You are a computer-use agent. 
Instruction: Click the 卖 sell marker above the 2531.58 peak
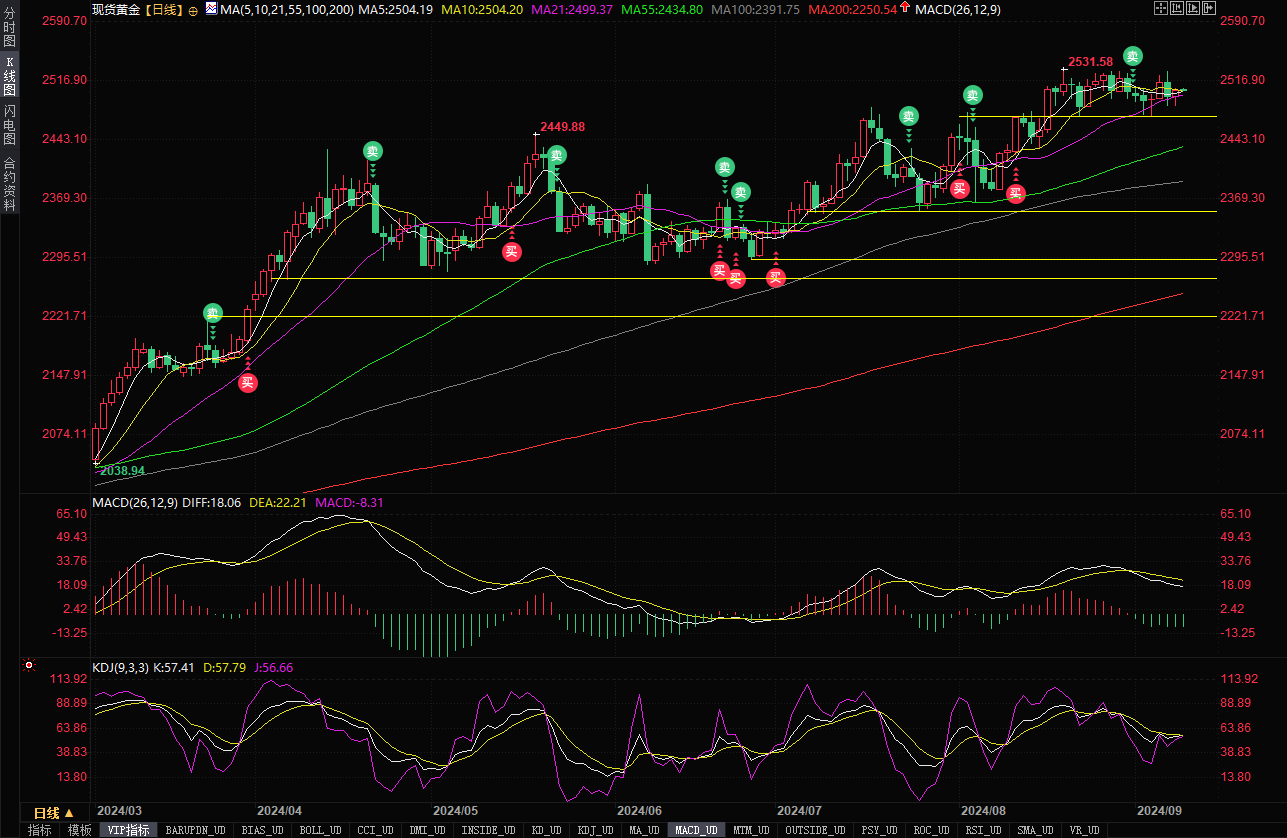pos(1132,56)
